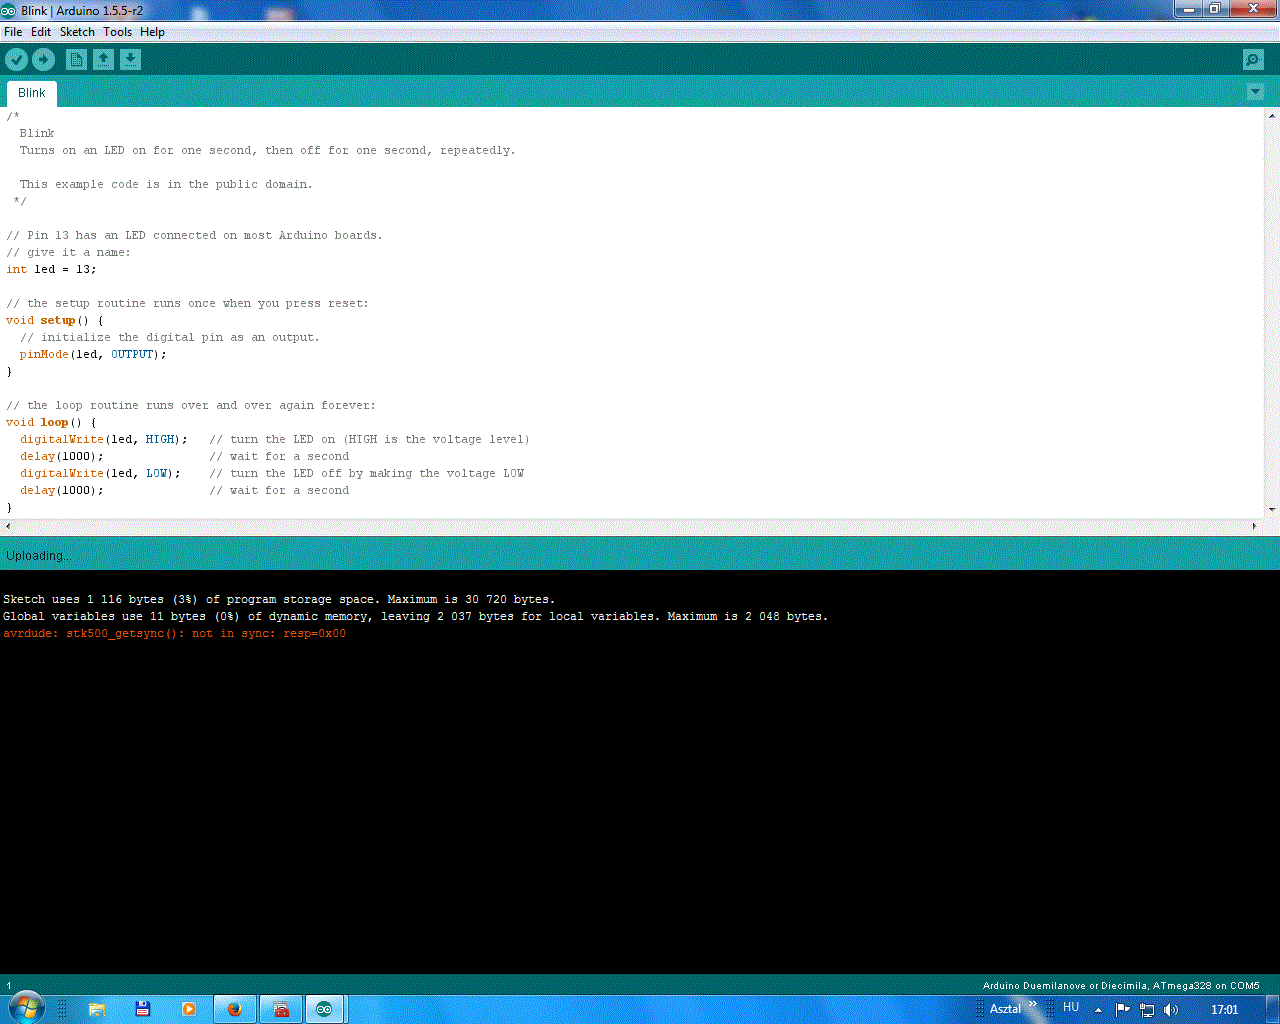Launch the media player from the taskbar
The height and width of the screenshot is (1024, 1280).
tap(189, 1009)
